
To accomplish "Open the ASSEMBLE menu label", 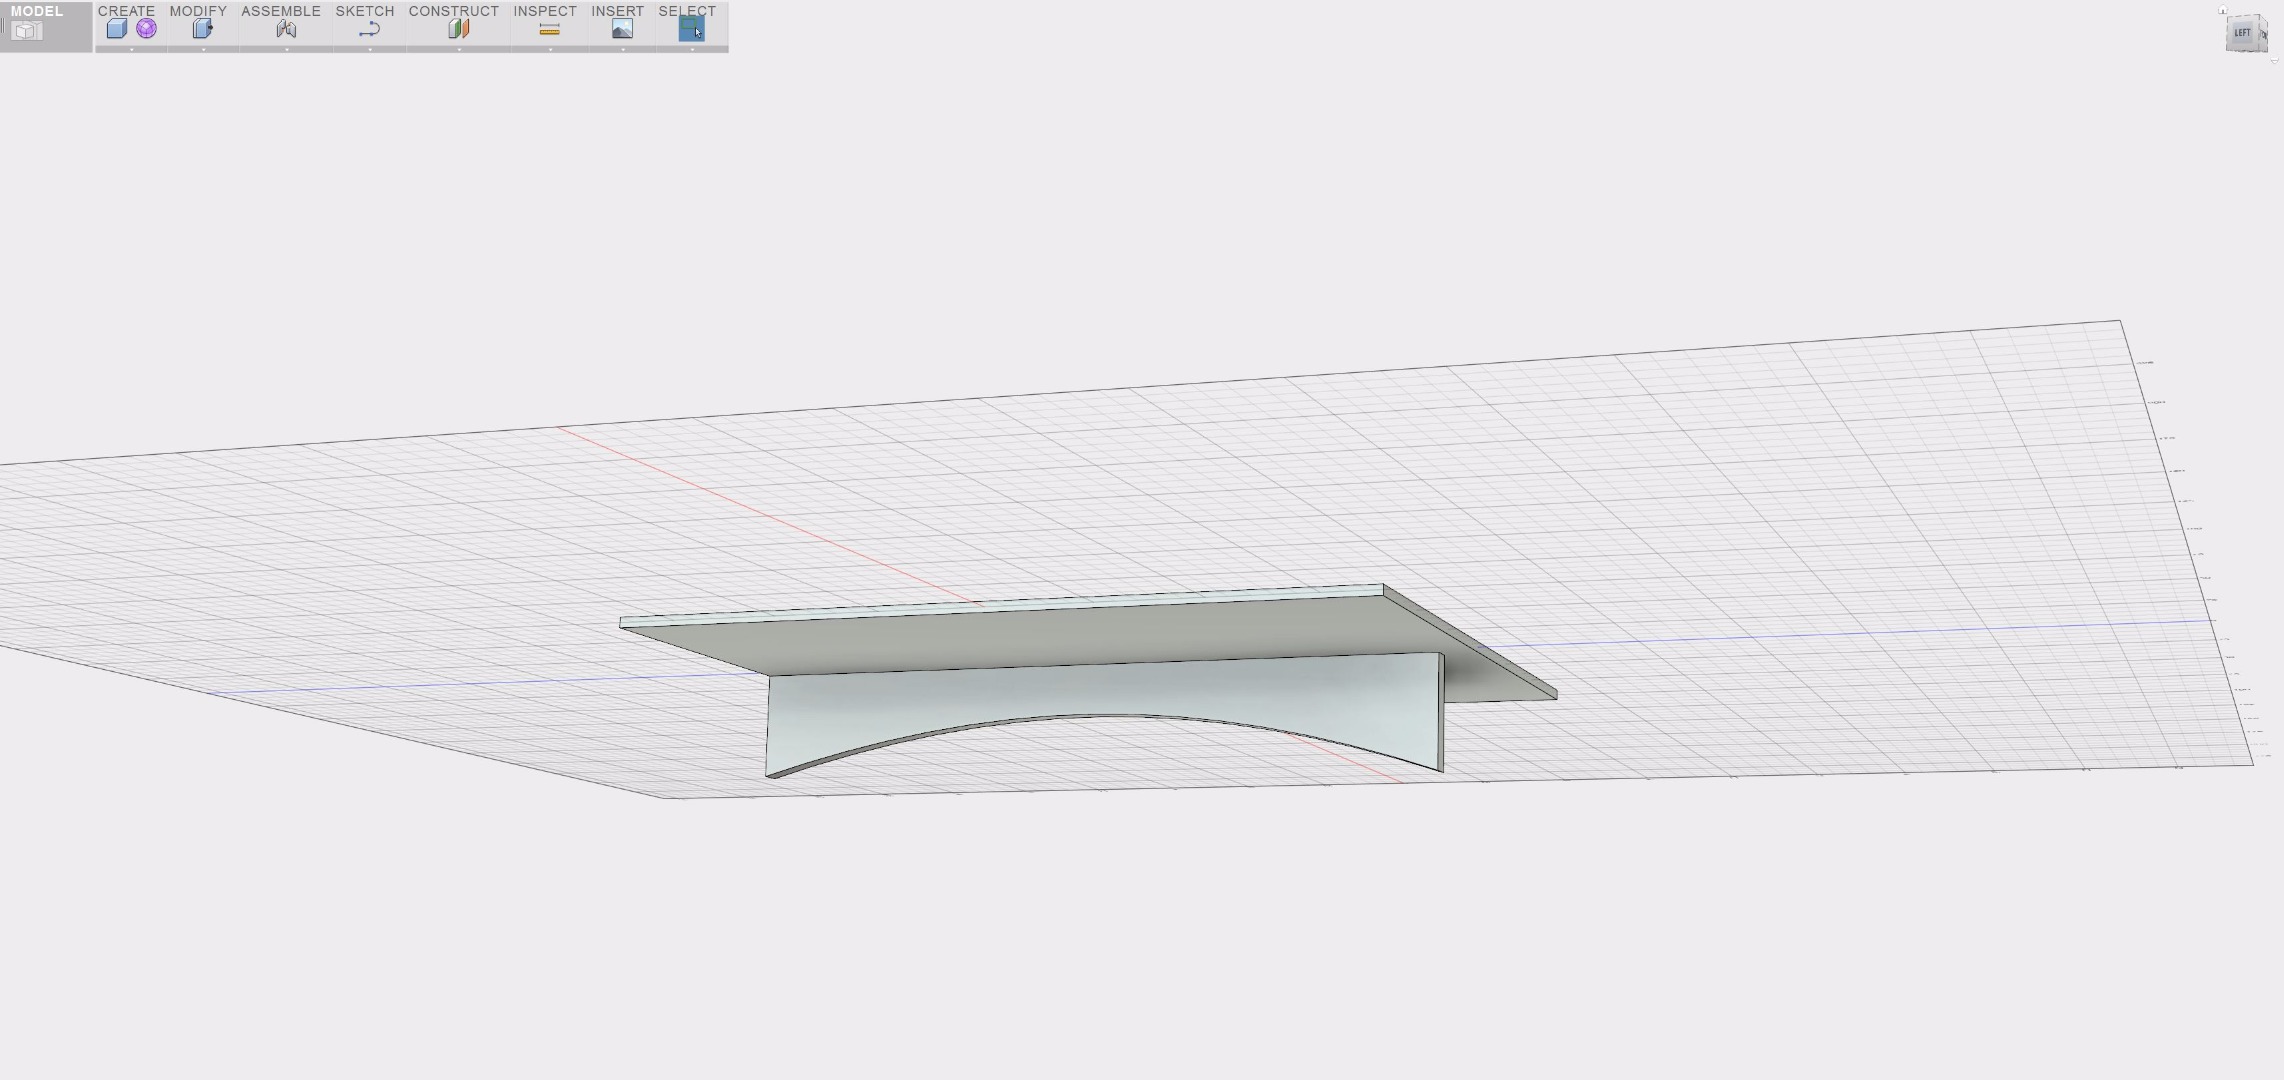I will coord(281,11).
